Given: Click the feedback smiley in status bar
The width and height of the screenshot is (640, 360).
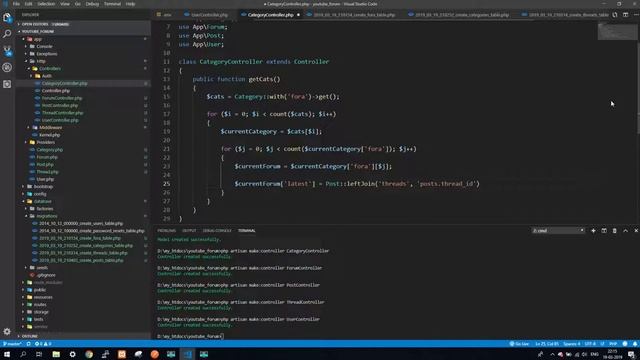Looking at the screenshot, I should (625, 344).
